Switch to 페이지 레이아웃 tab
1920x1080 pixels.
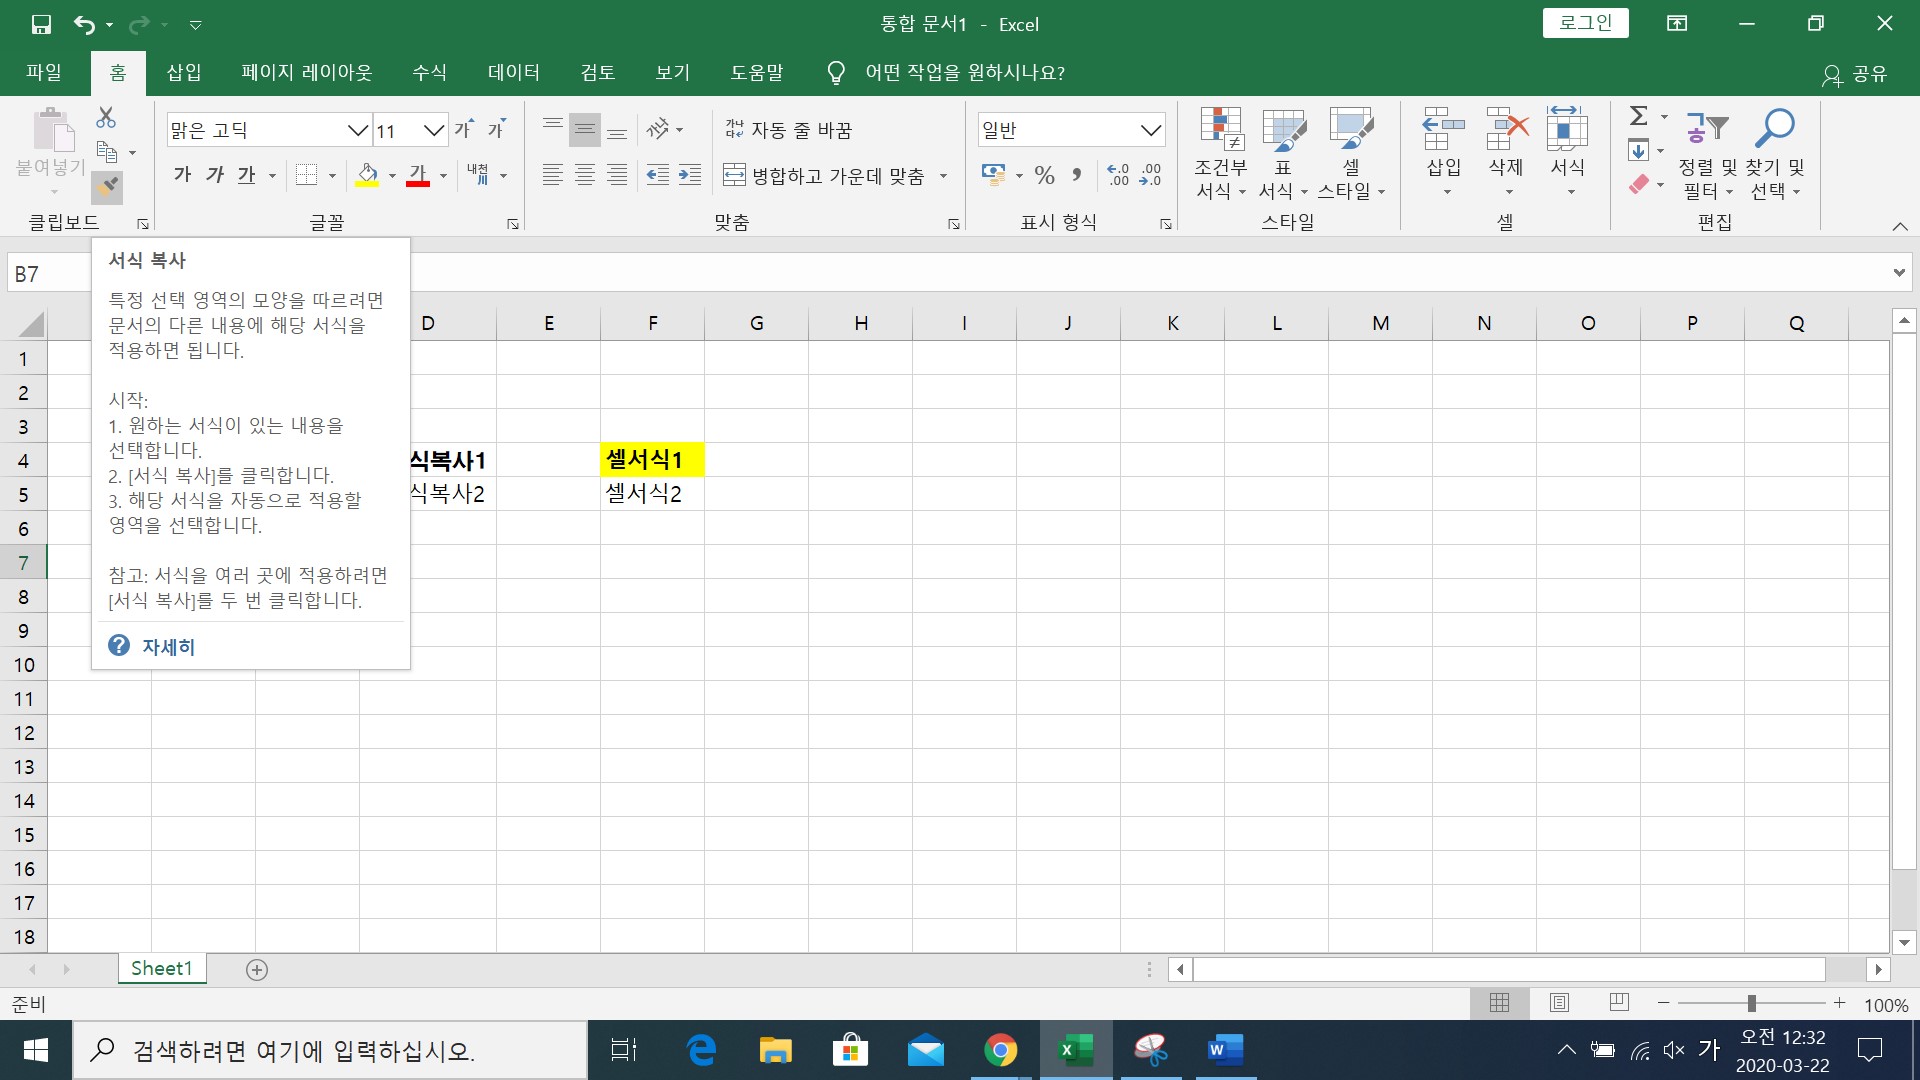pyautogui.click(x=307, y=72)
